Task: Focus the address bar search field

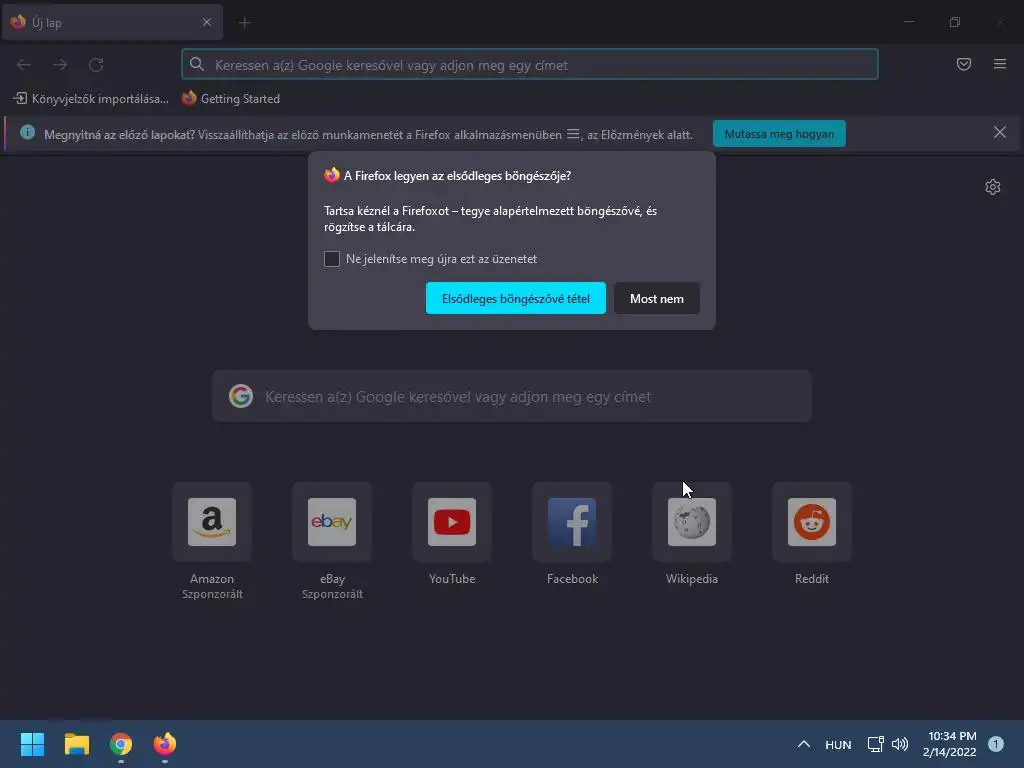Action: click(530, 65)
